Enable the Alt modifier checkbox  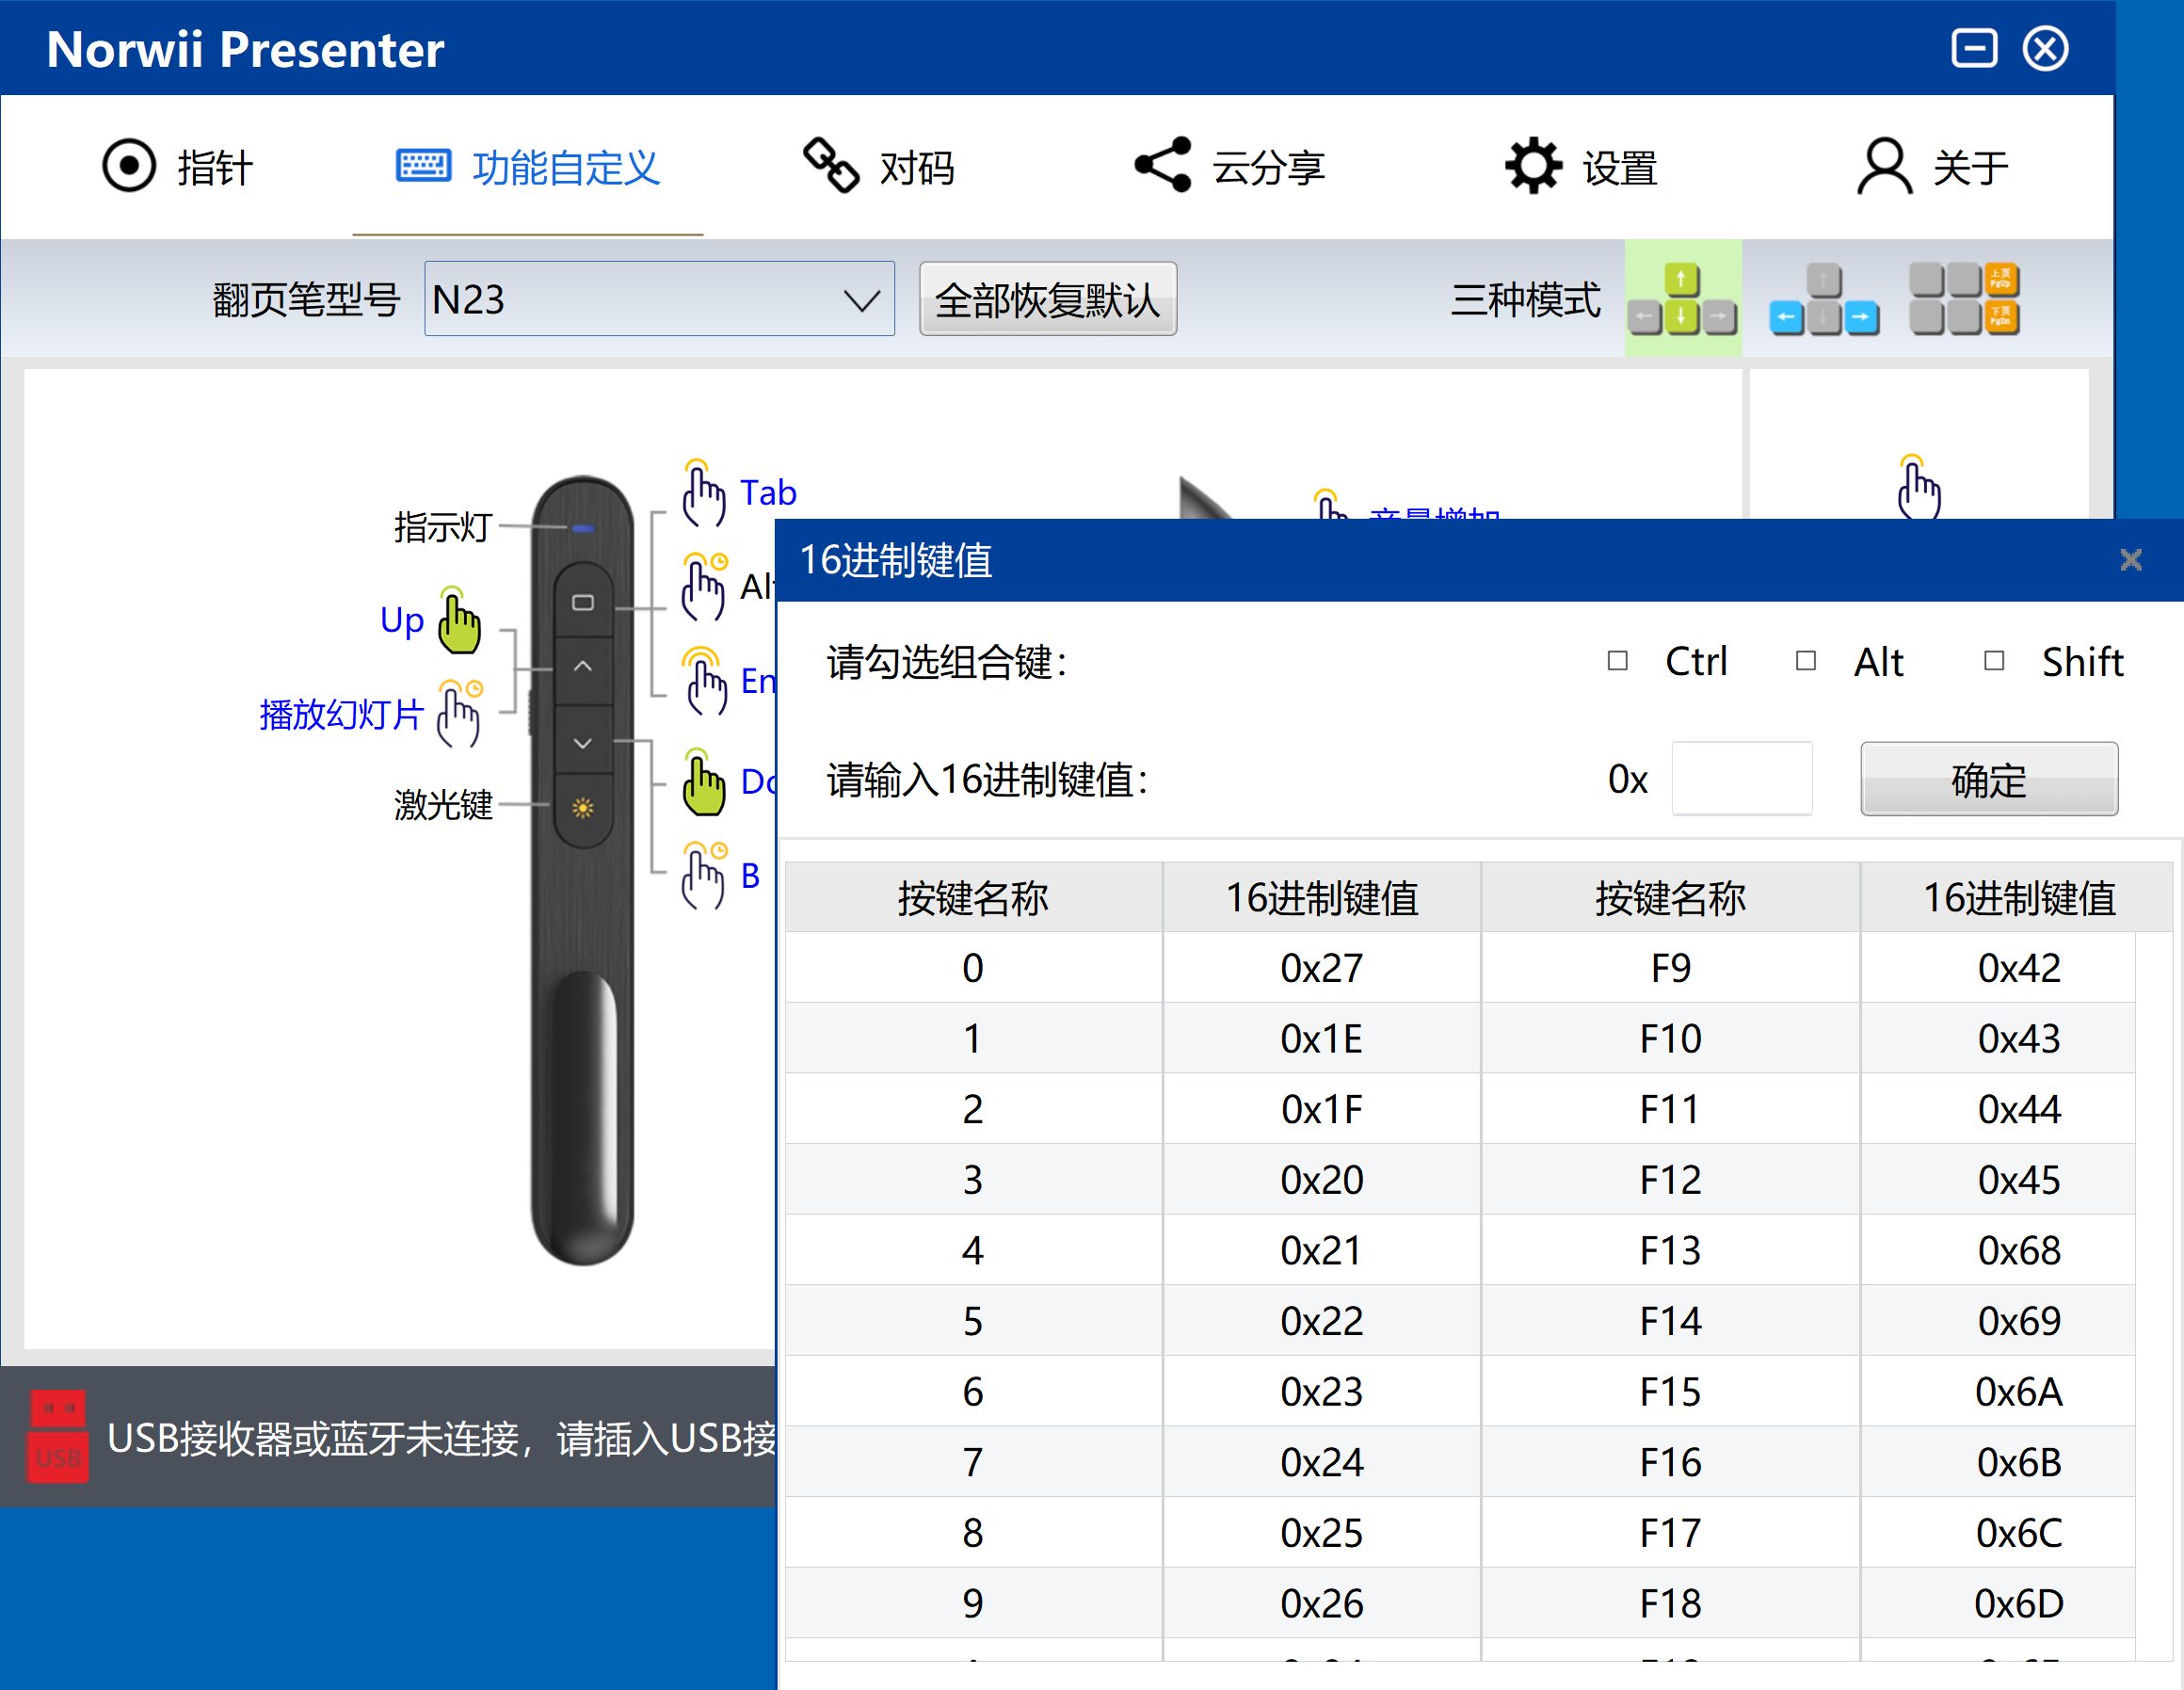[1806, 661]
